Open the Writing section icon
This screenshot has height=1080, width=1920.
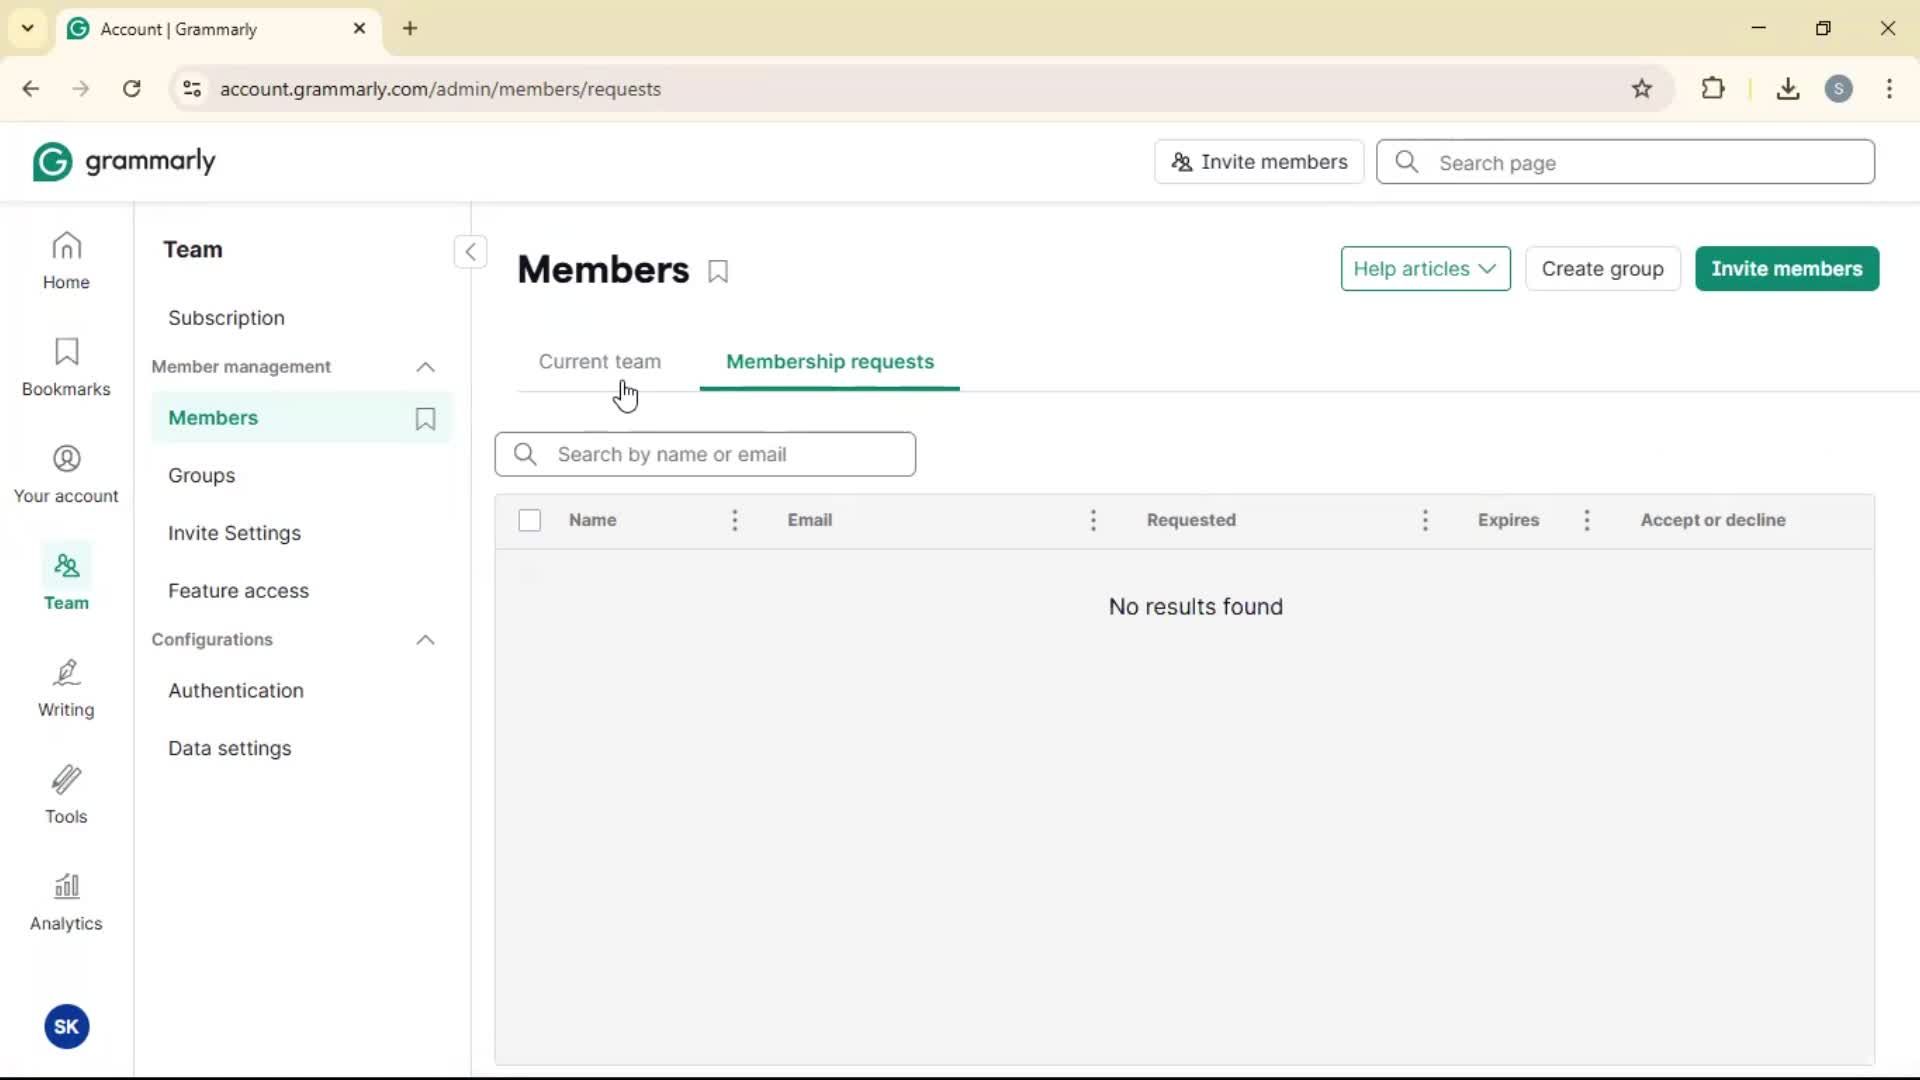66,688
